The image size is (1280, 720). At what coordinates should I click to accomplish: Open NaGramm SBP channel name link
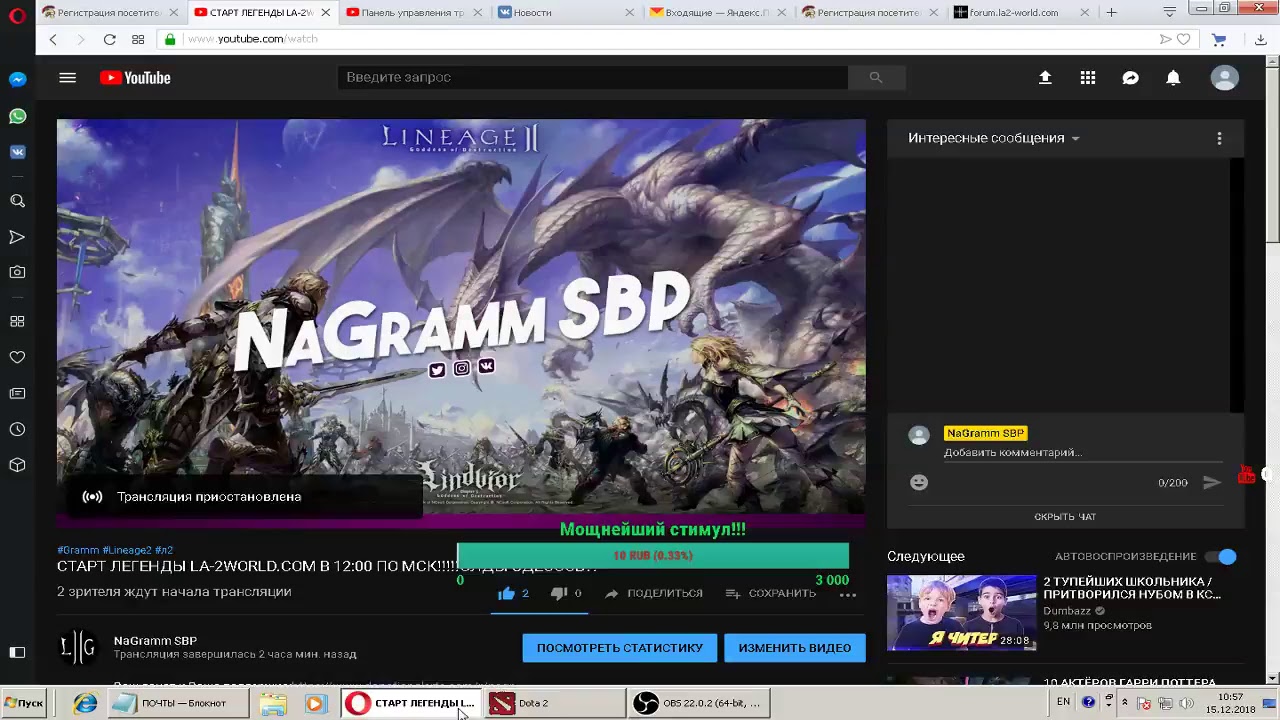[155, 640]
